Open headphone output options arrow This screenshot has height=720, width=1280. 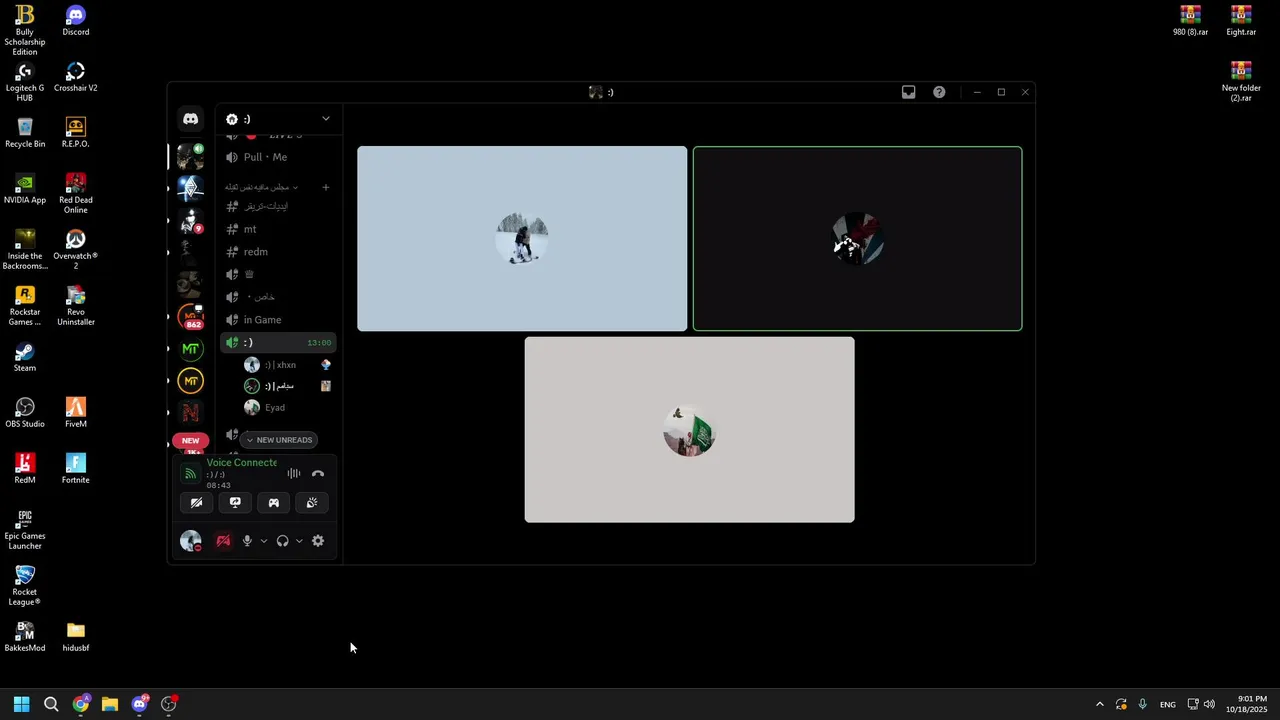(299, 541)
